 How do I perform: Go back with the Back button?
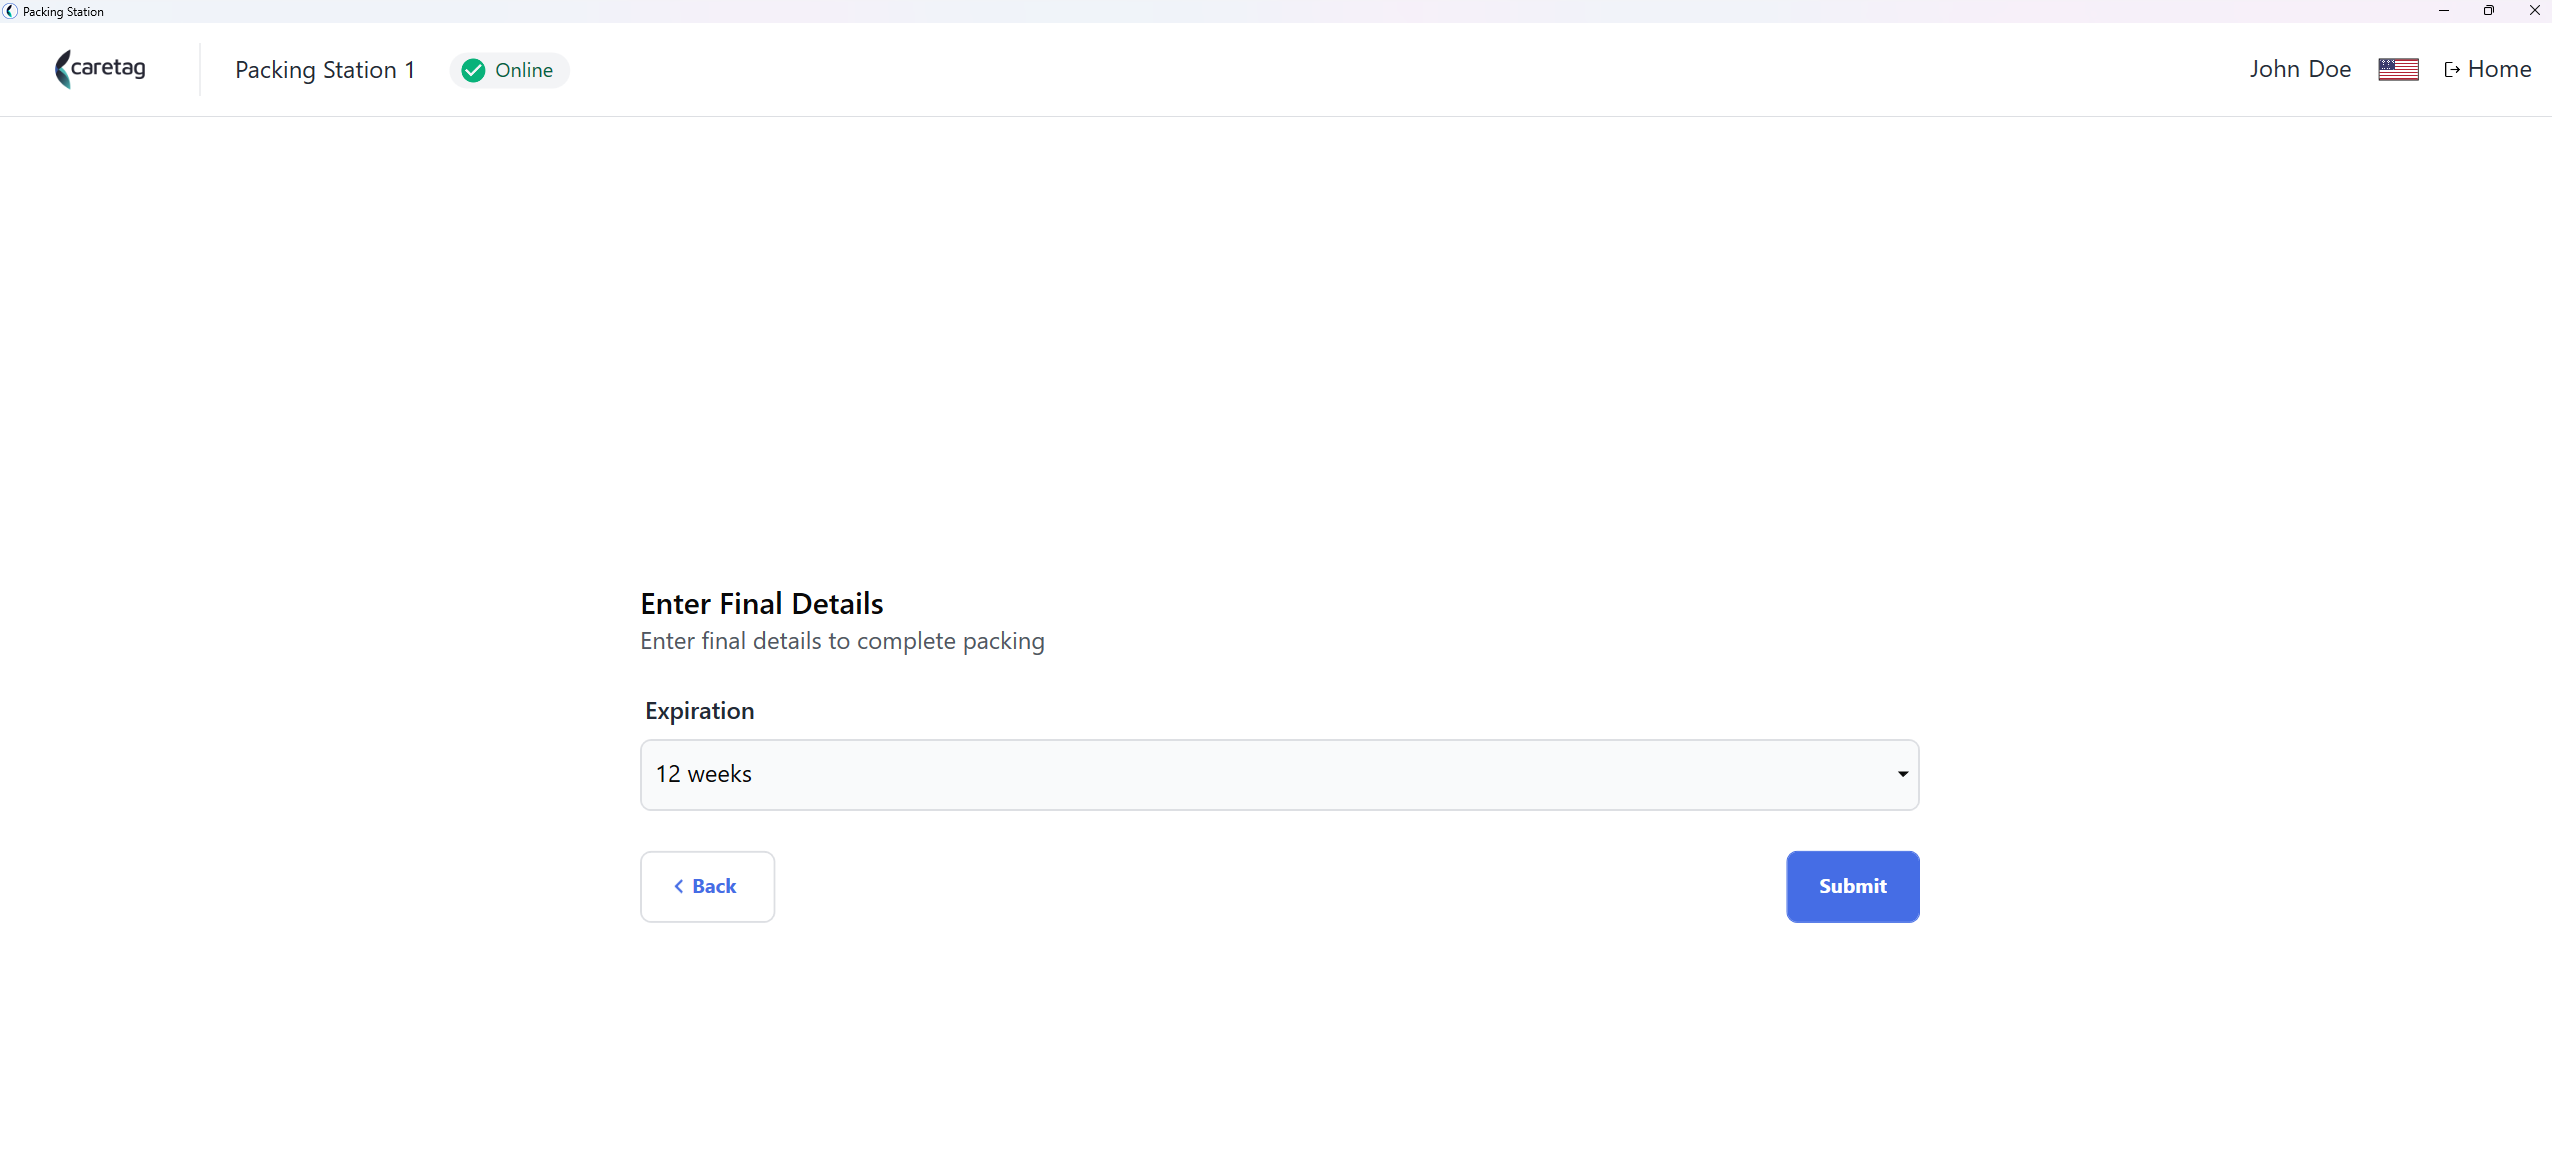tap(707, 886)
